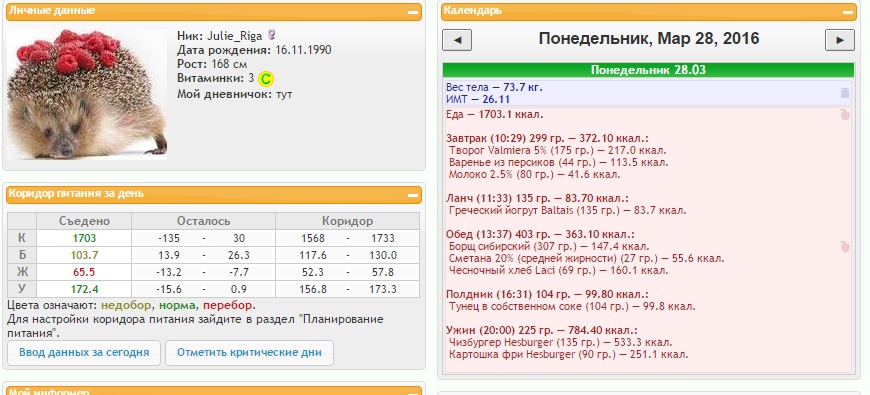This screenshot has width=870, height=395.
Task: Open Ввод данных за сегодня
Action: [84, 352]
